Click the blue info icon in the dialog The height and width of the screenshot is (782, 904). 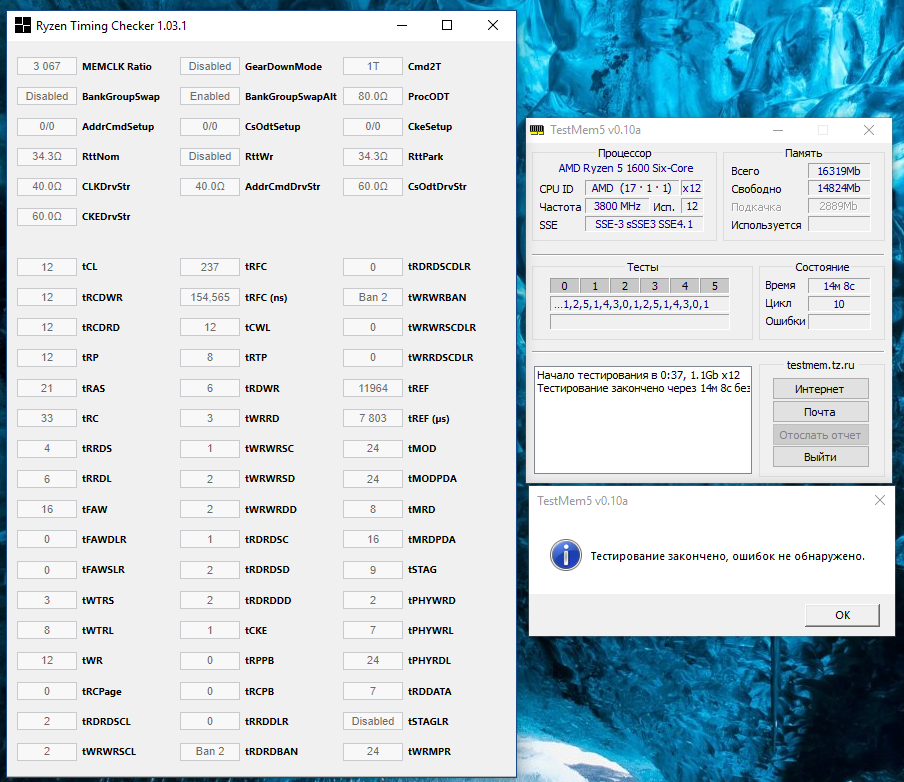pos(566,555)
